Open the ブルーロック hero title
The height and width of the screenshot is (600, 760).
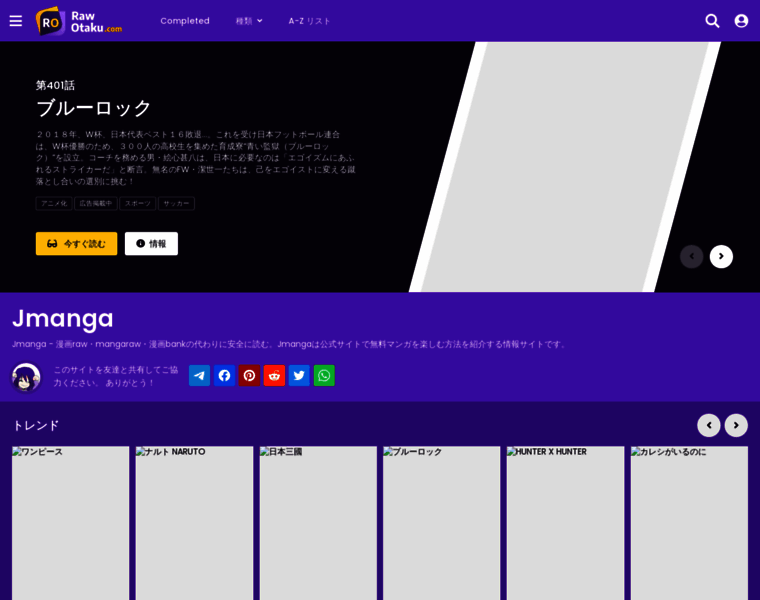point(94,108)
